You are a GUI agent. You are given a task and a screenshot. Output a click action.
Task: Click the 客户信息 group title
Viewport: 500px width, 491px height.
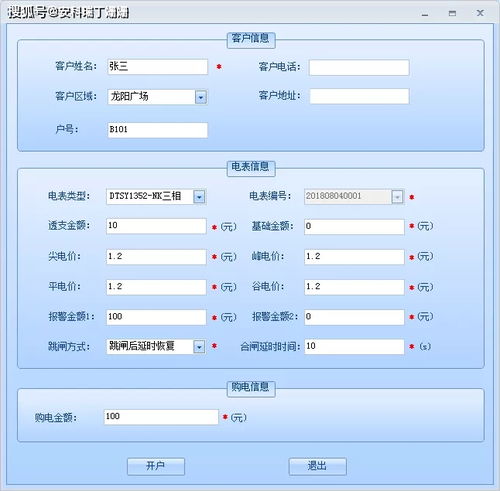click(251, 39)
